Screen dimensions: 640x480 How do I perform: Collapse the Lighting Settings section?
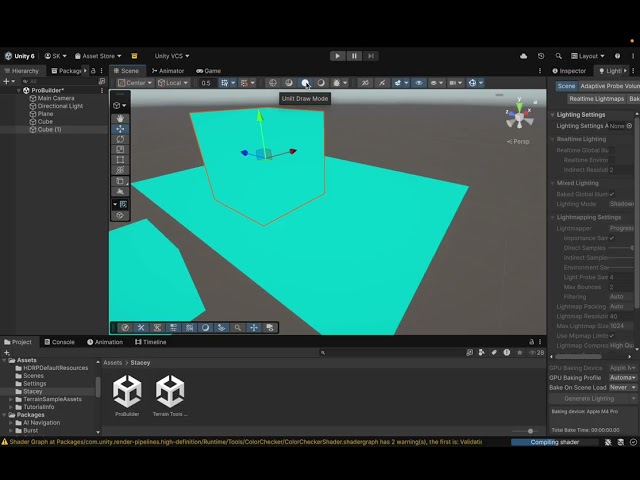pos(552,115)
